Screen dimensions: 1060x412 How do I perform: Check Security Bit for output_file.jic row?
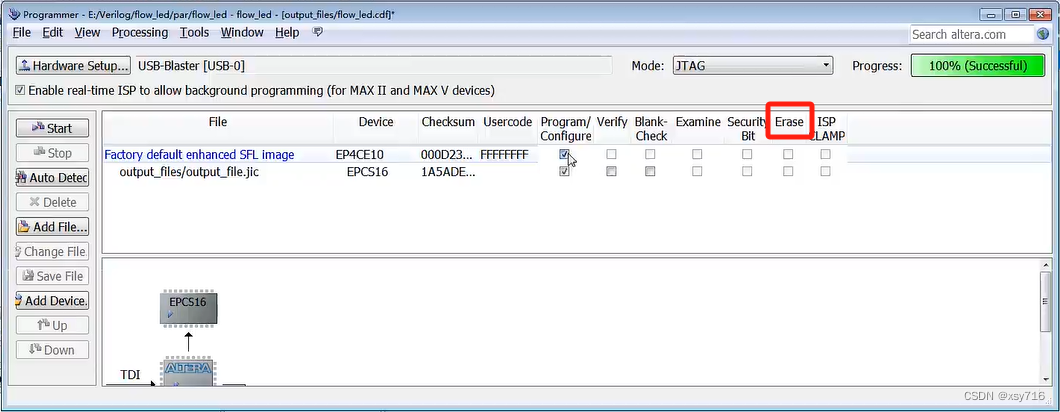pos(746,171)
